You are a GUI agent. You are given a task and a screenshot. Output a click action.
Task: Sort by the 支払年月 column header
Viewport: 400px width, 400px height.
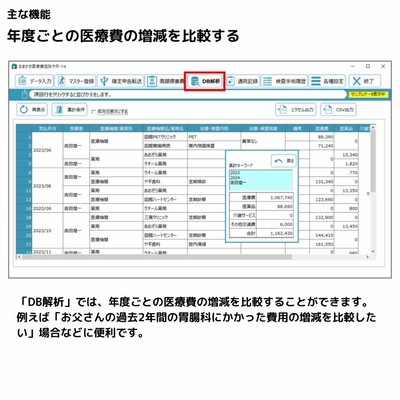47,128
